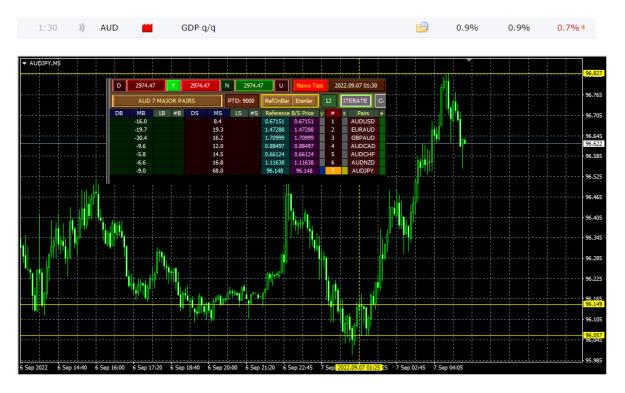Click the 1.47288 purple price cell

point(304,130)
